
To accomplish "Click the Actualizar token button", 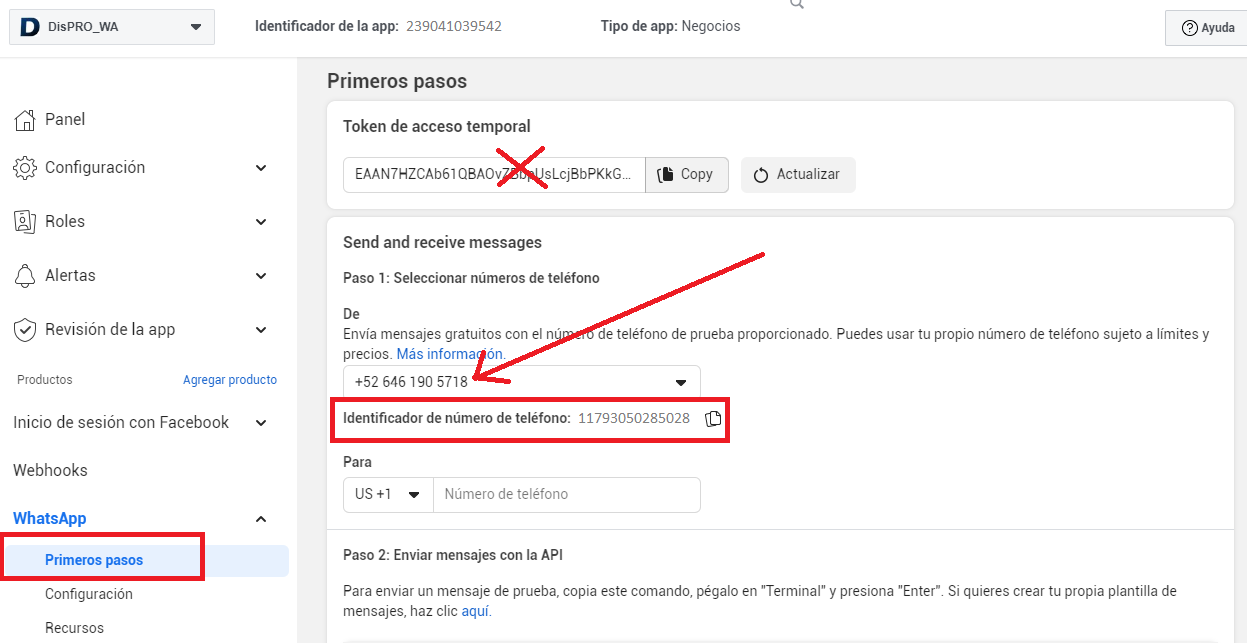I will coord(798,174).
